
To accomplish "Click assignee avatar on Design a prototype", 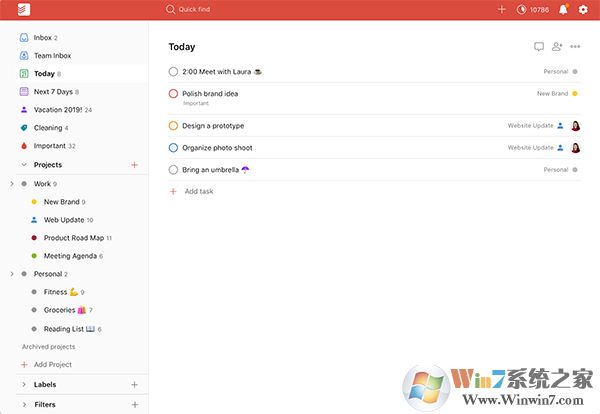I will [576, 126].
